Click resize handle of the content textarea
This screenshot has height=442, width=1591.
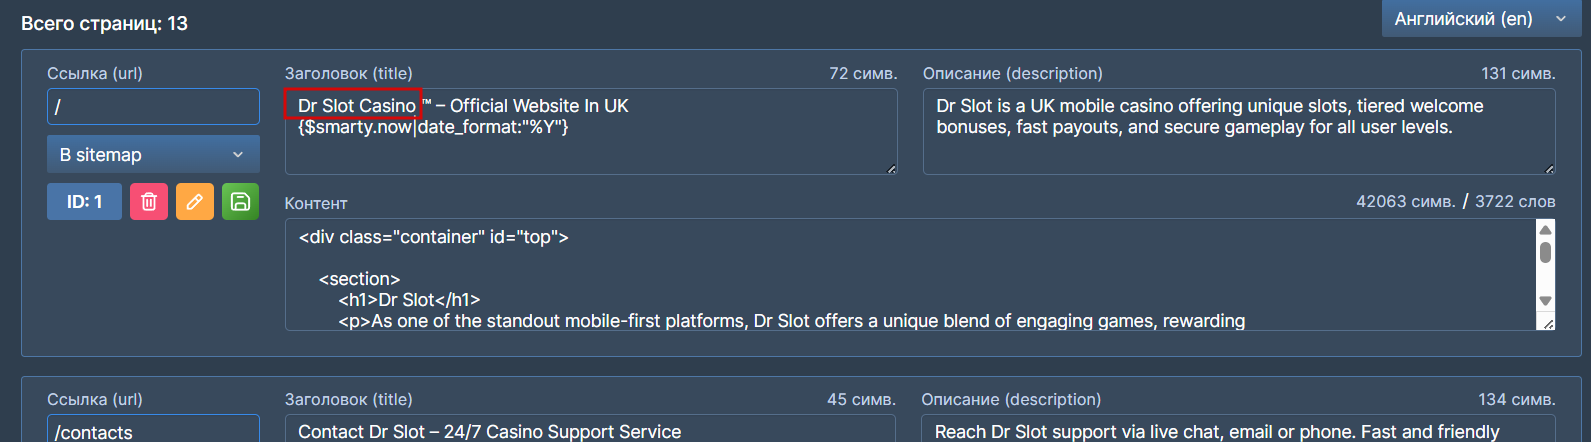click(x=1548, y=324)
